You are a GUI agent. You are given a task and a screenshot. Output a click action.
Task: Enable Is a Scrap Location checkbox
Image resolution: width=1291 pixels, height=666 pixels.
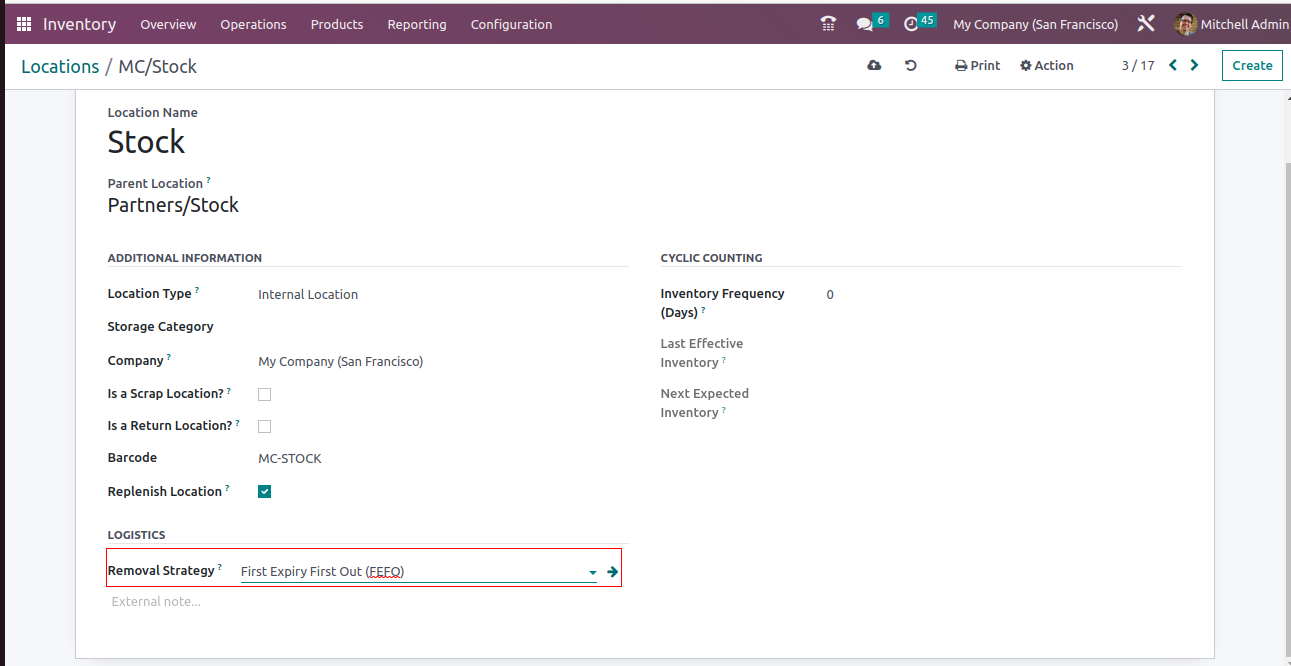(265, 395)
